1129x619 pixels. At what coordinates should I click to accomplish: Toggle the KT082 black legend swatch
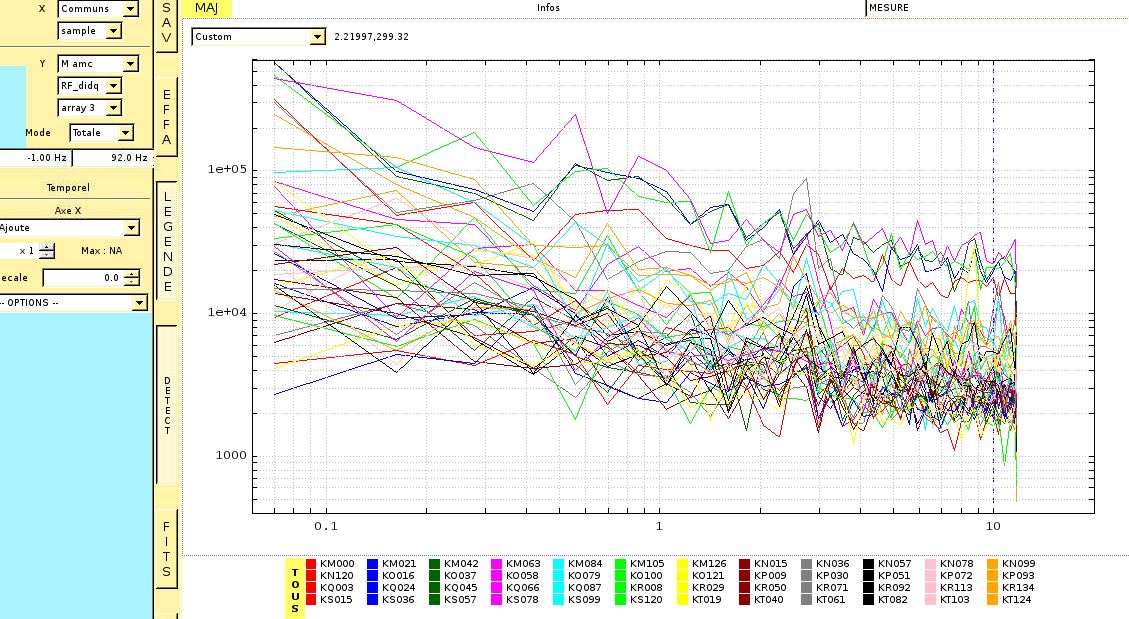tap(868, 600)
